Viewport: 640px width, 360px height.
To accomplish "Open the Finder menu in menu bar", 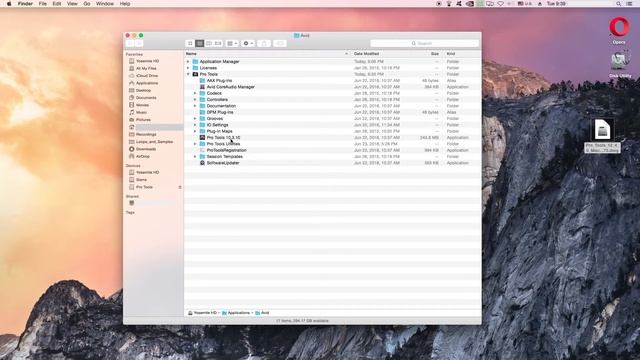I will 25,4.
